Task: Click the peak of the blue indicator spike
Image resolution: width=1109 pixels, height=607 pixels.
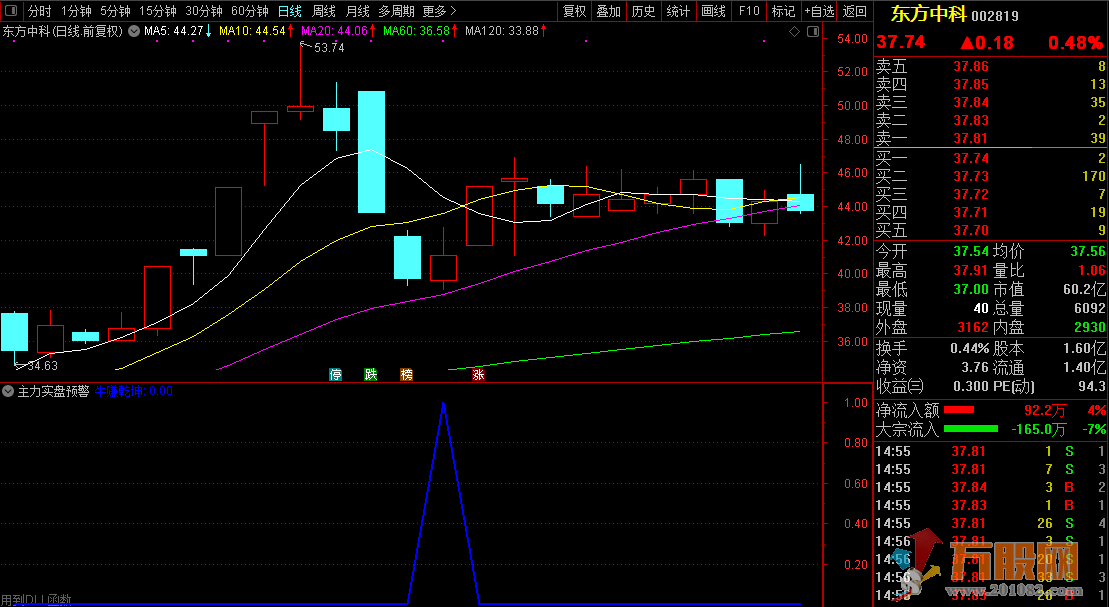Action: pyautogui.click(x=443, y=403)
